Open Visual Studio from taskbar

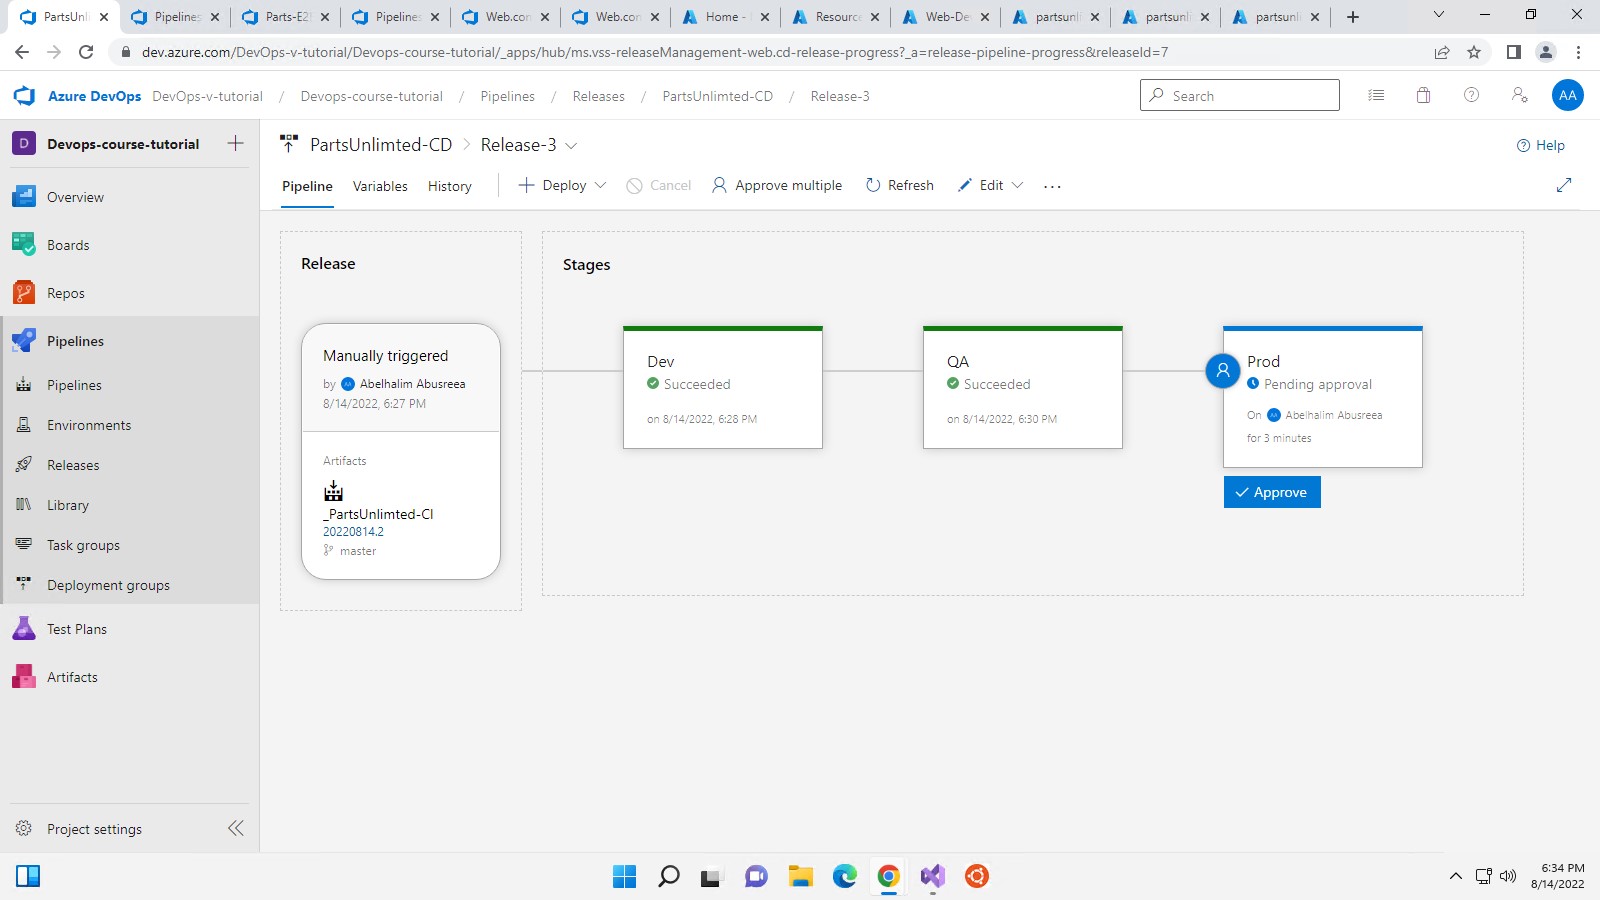coord(932,877)
